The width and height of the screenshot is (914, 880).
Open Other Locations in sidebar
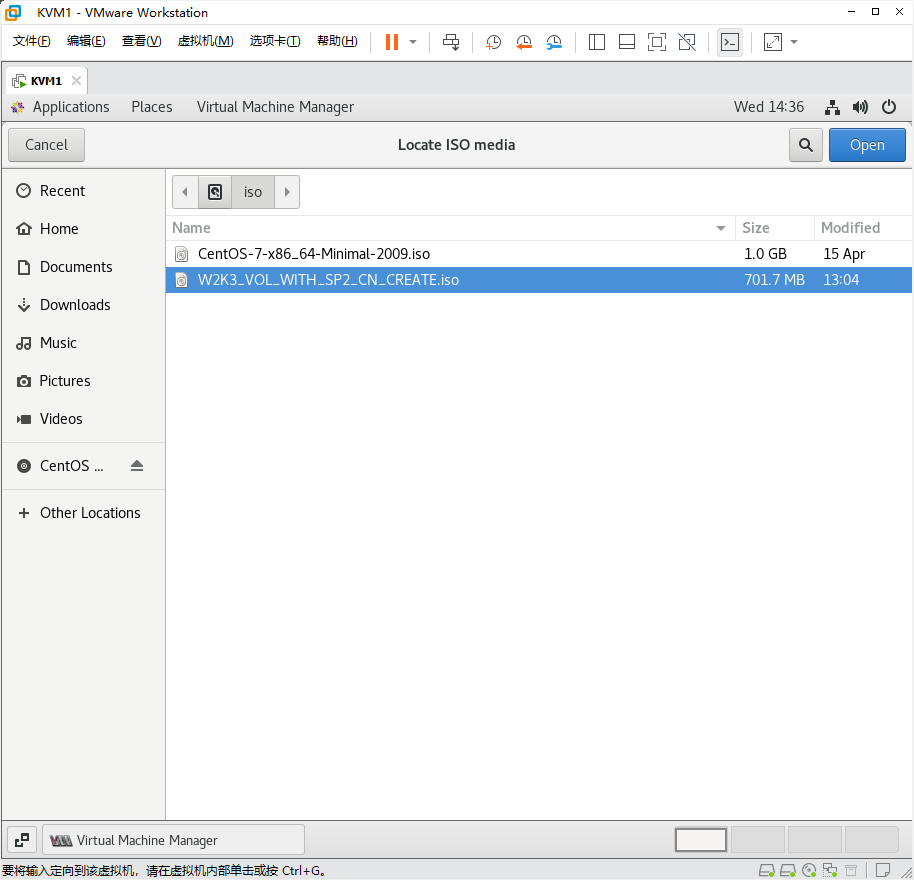coord(83,513)
